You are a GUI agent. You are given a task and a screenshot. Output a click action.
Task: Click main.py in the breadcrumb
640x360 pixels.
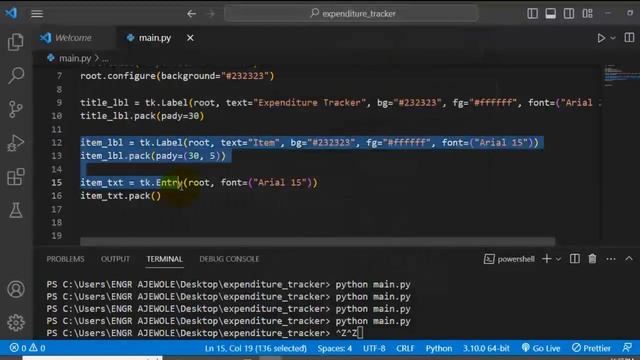point(75,58)
